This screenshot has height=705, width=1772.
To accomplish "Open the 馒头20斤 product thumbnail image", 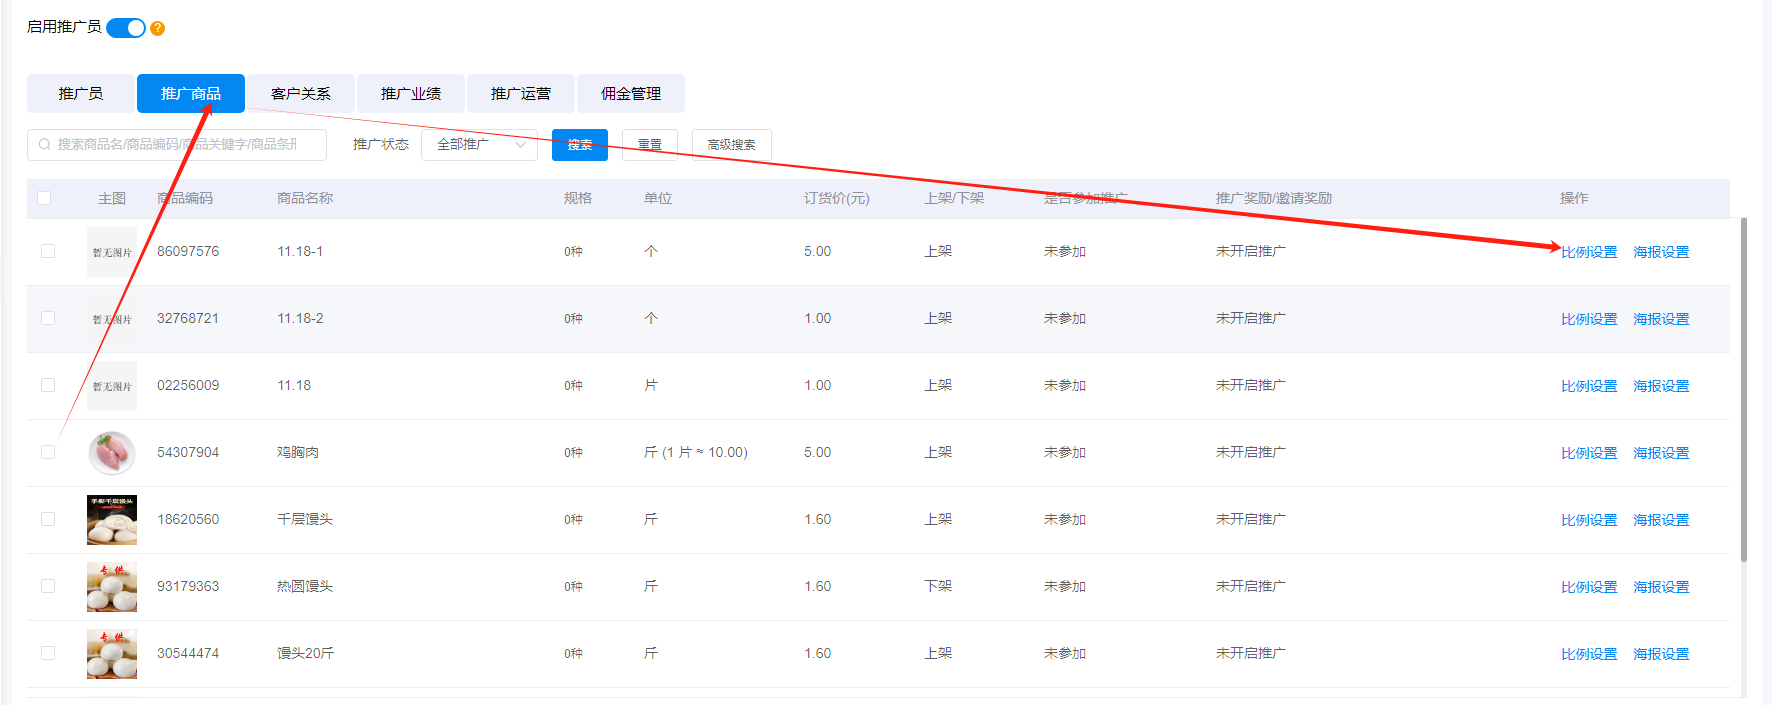I will (x=111, y=654).
